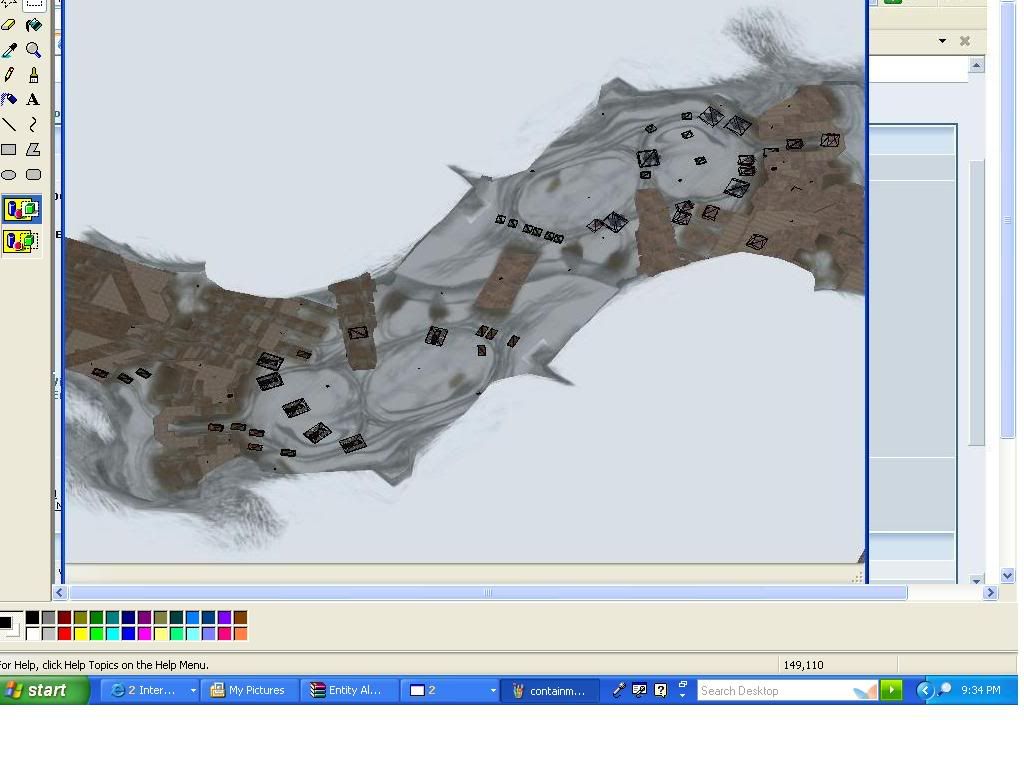The height and width of the screenshot is (768, 1024).
Task: Click the 'For Help, click Help Topics' status text
Action: pyautogui.click(x=104, y=665)
